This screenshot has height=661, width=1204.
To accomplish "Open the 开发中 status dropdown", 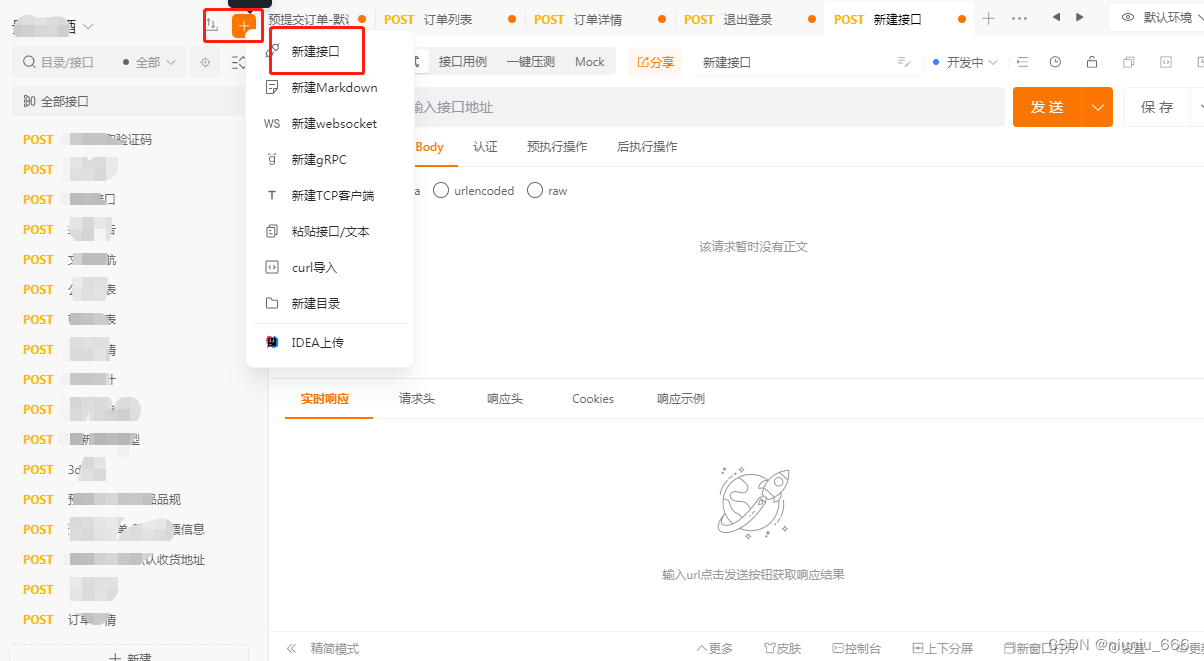I will pos(964,62).
